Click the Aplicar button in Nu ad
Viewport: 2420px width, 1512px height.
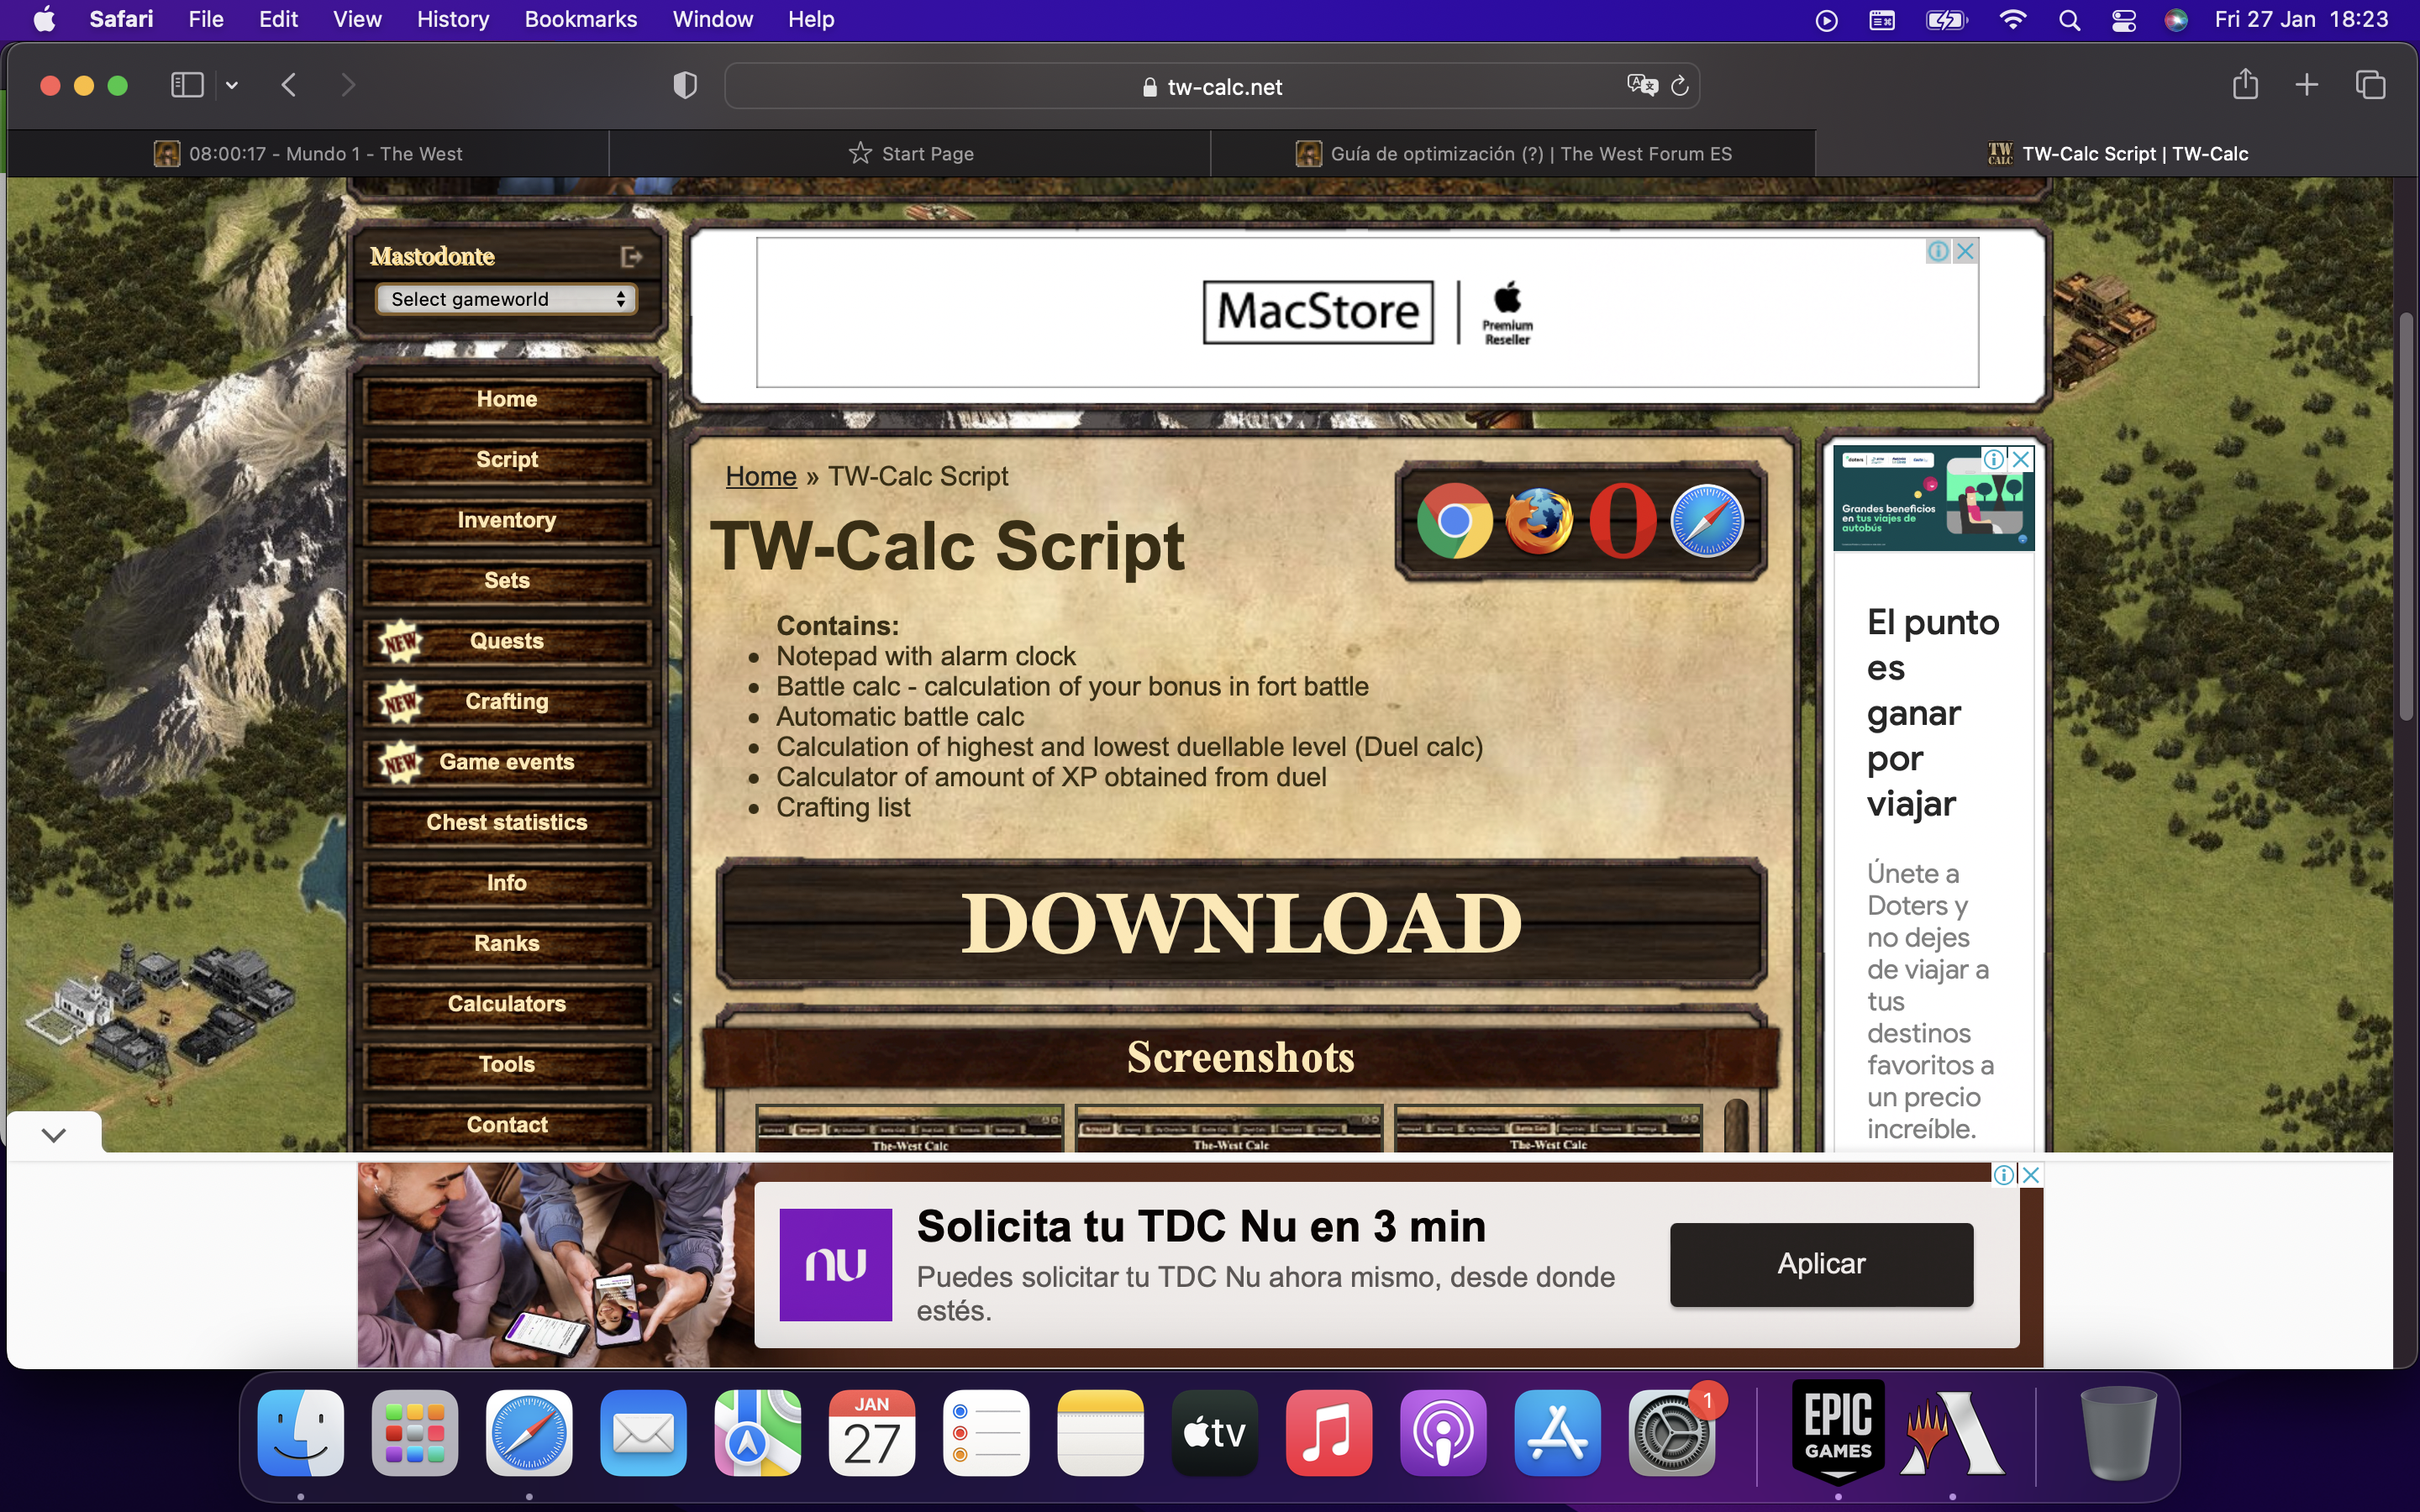1821,1264
